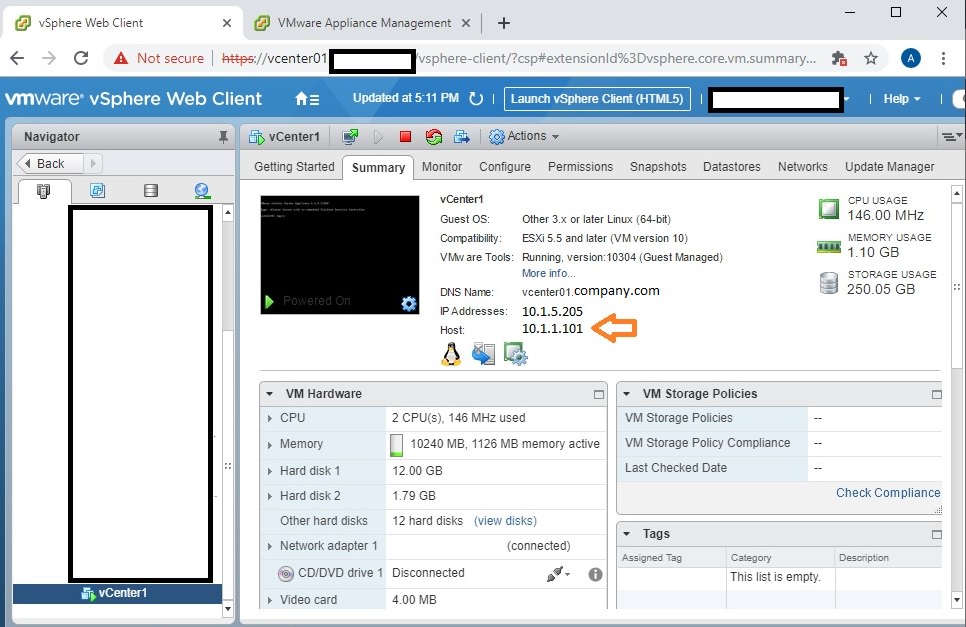Click summary pane scrollbar up arrow
The image size is (966, 627).
[x=956, y=195]
